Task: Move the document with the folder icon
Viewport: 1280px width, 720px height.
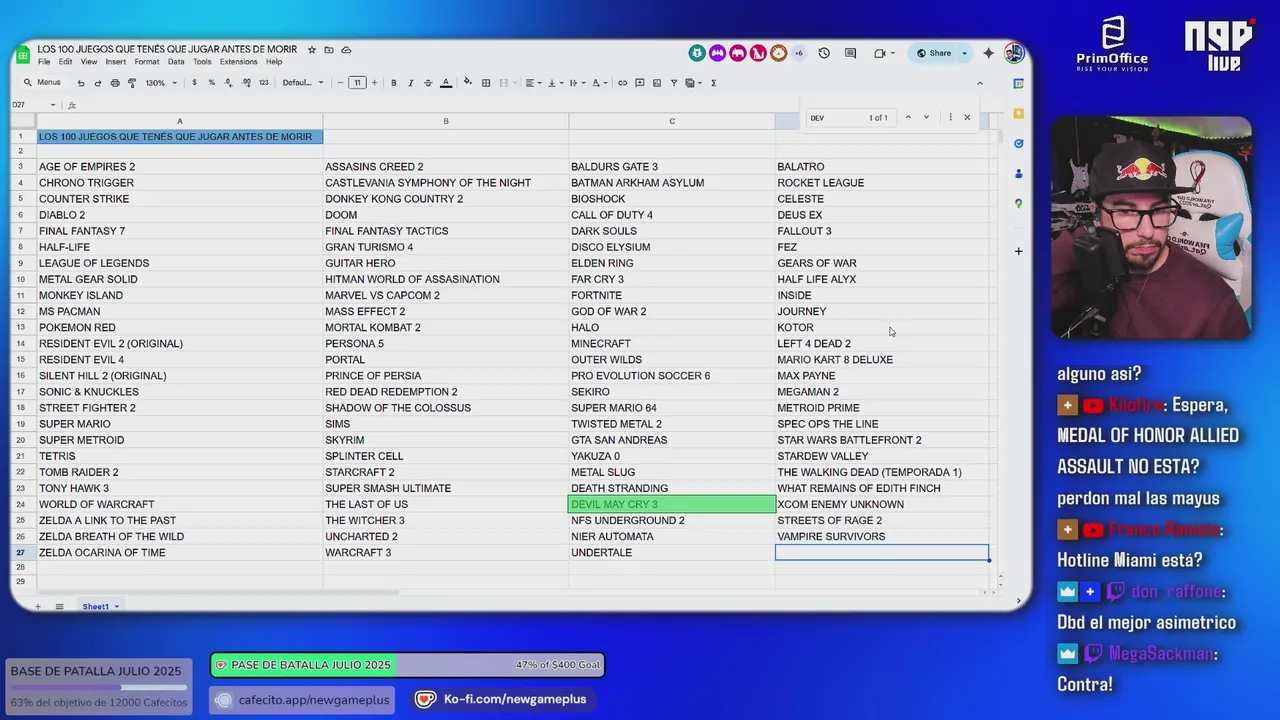Action: click(x=329, y=50)
